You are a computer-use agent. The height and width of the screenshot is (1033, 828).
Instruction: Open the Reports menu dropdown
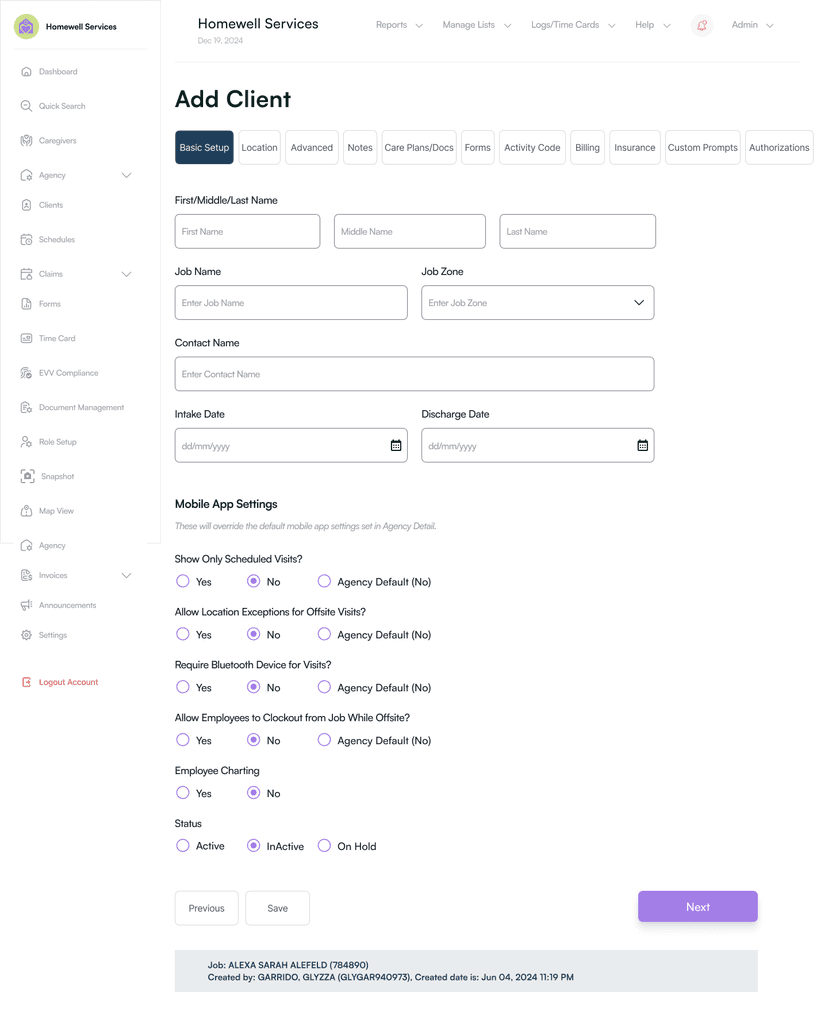(x=399, y=25)
